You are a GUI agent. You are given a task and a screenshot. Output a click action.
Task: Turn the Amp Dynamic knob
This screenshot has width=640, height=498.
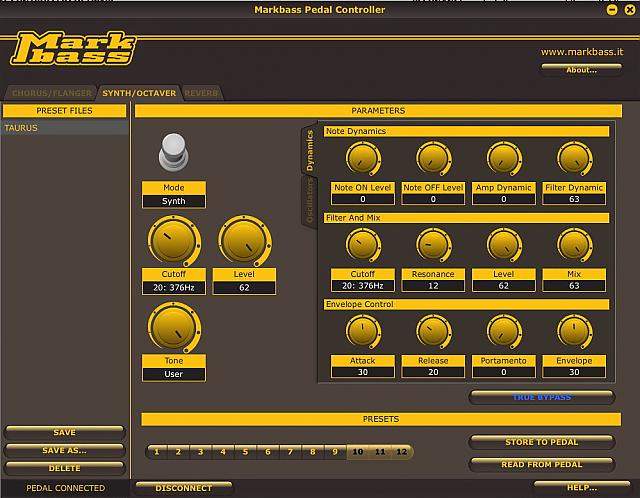click(504, 158)
